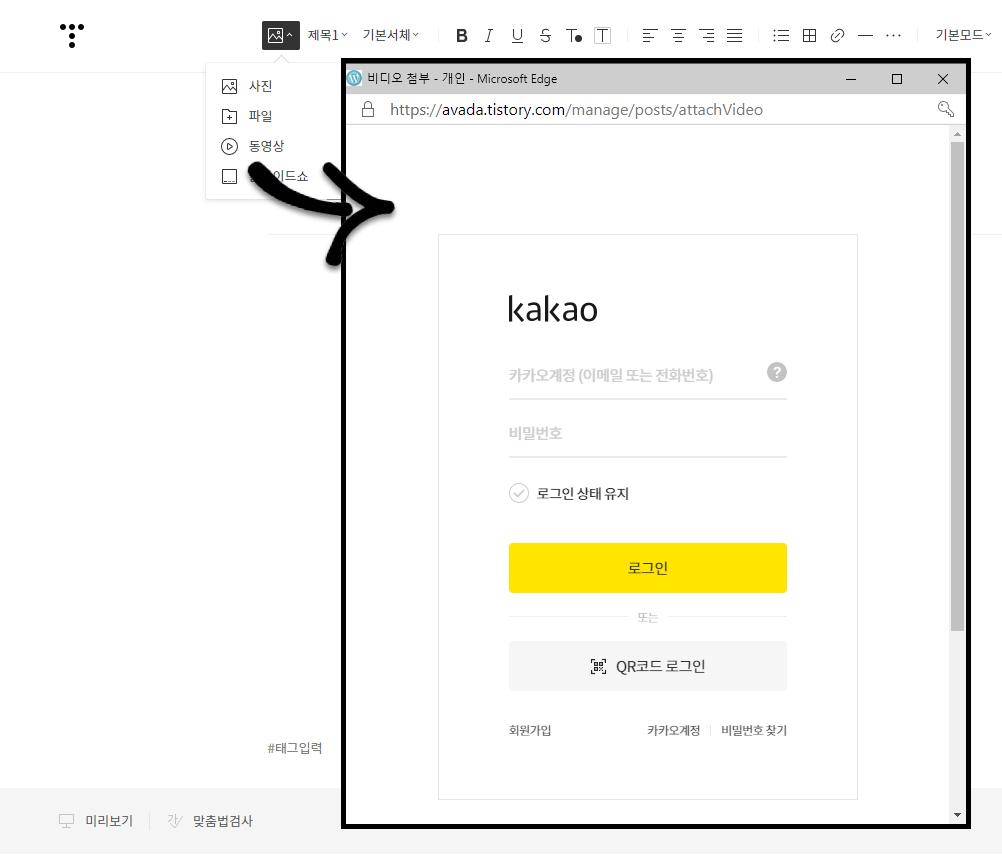
Task: Click the yellow 로그인 button
Action: [x=647, y=568]
